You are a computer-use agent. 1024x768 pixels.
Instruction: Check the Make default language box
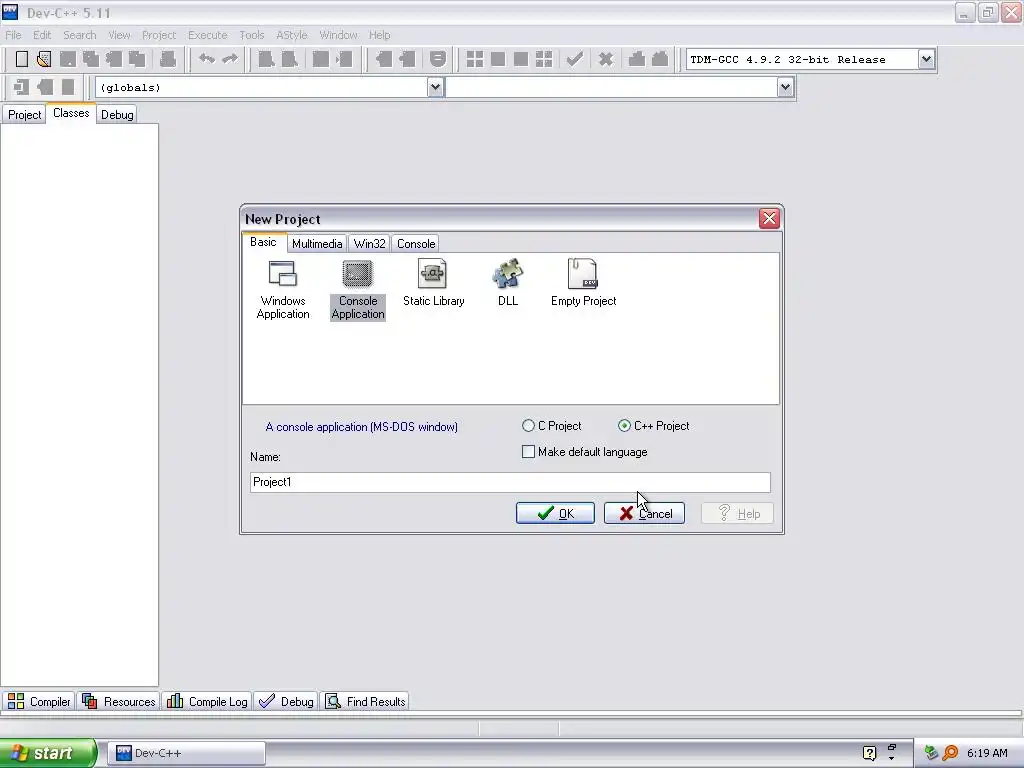tap(528, 452)
